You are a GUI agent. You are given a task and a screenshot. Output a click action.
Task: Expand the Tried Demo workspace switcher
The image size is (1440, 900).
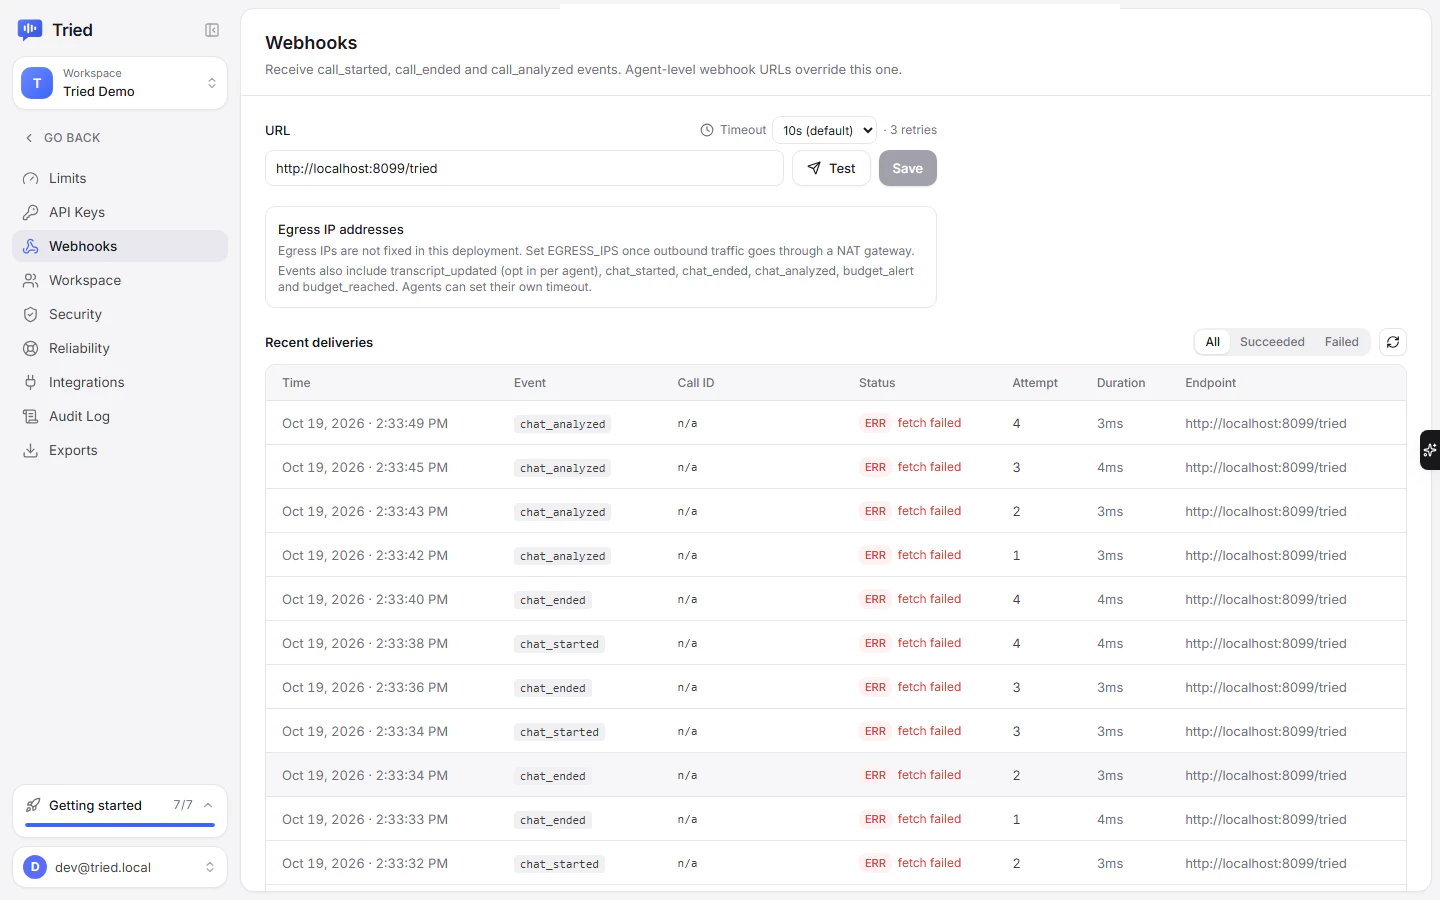pyautogui.click(x=120, y=83)
